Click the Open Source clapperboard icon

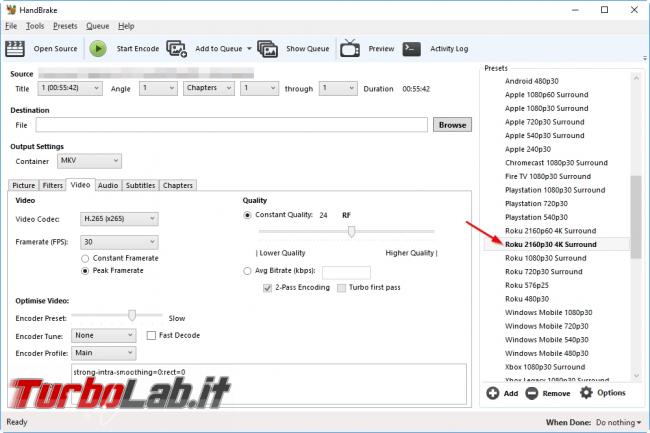click(x=15, y=49)
